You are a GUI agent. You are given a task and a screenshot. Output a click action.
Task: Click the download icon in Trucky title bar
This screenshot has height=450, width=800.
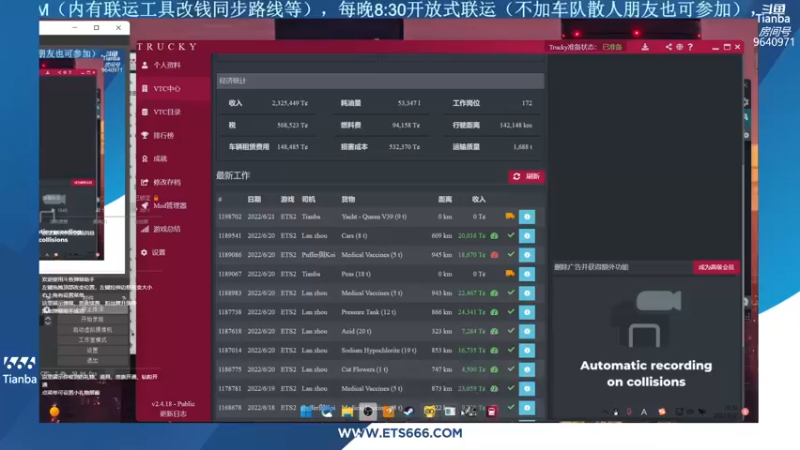coord(645,47)
